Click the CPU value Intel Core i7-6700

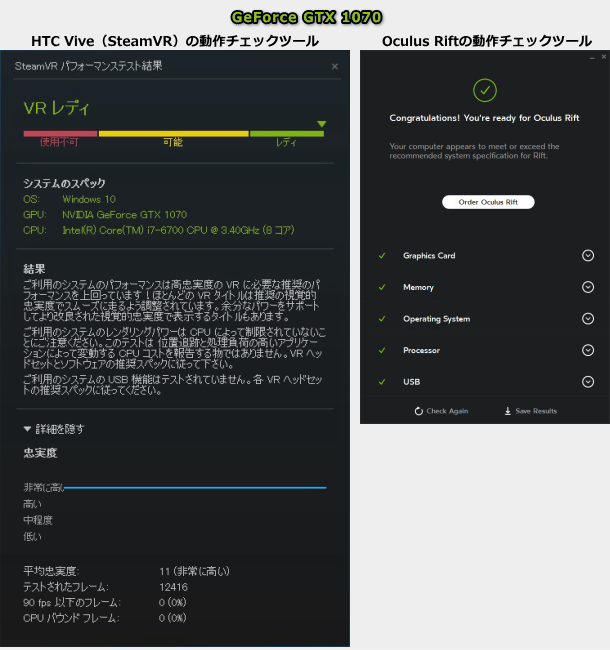coord(178,230)
